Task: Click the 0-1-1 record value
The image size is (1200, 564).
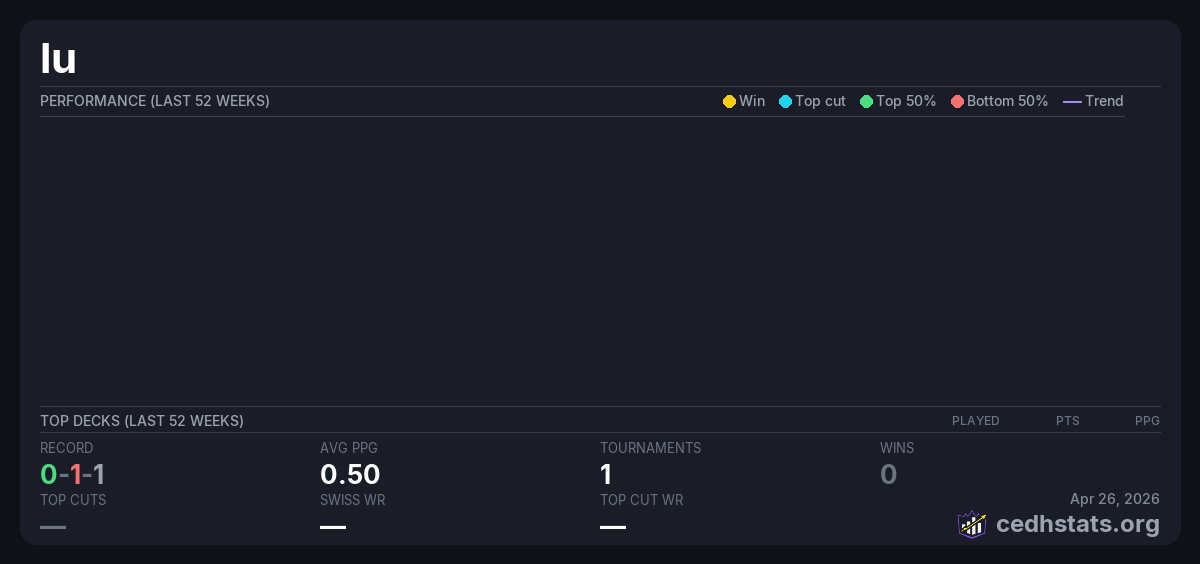Action: pos(72,474)
